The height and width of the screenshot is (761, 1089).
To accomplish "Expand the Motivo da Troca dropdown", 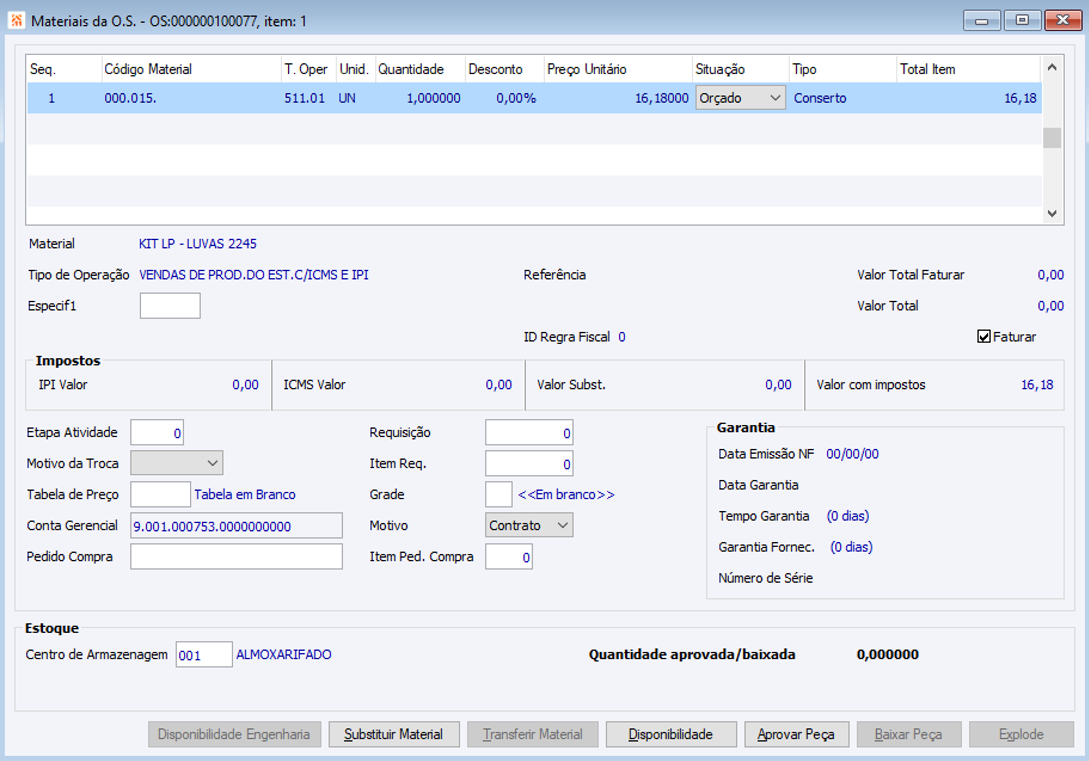I will [x=177, y=463].
